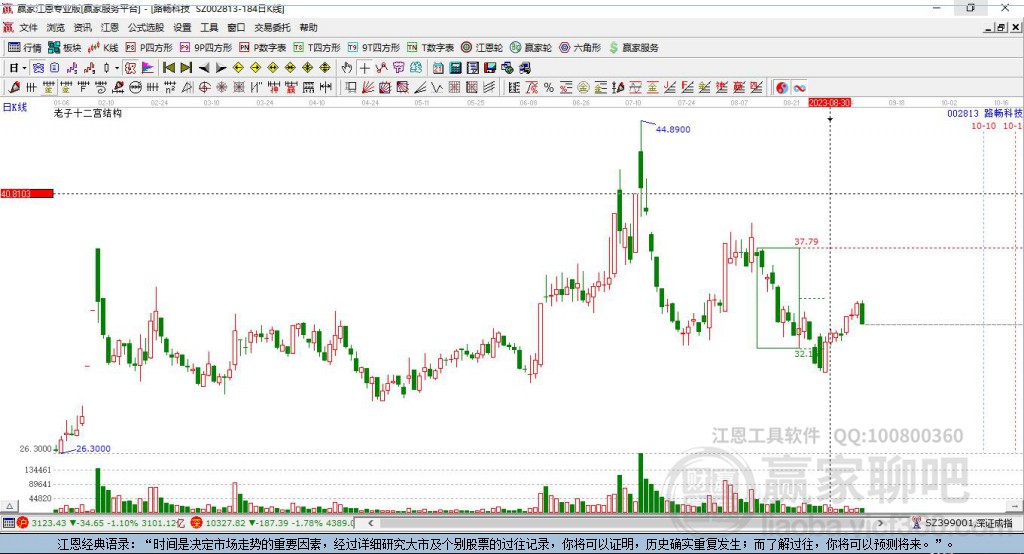Open the 行情 quotes view
The width and height of the screenshot is (1024, 554).
[x=25, y=48]
